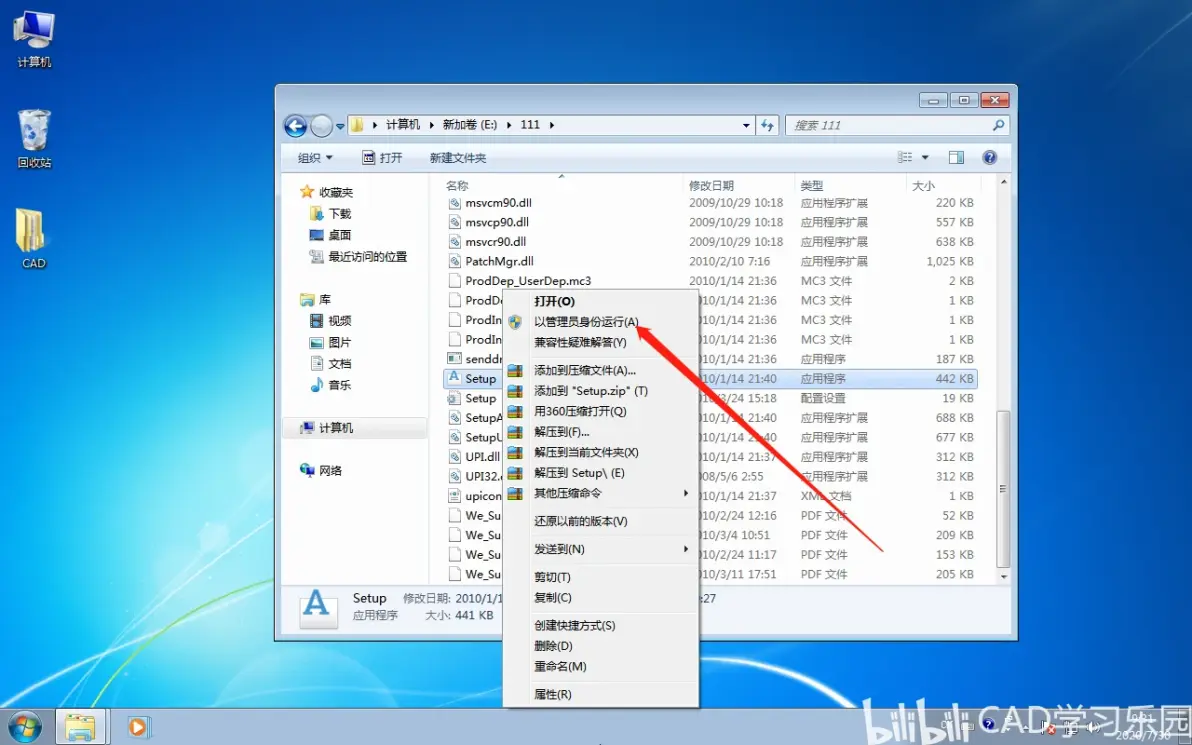Select msvcr90.dll file name
Viewport: 1192px width, 745px height.
click(x=496, y=242)
